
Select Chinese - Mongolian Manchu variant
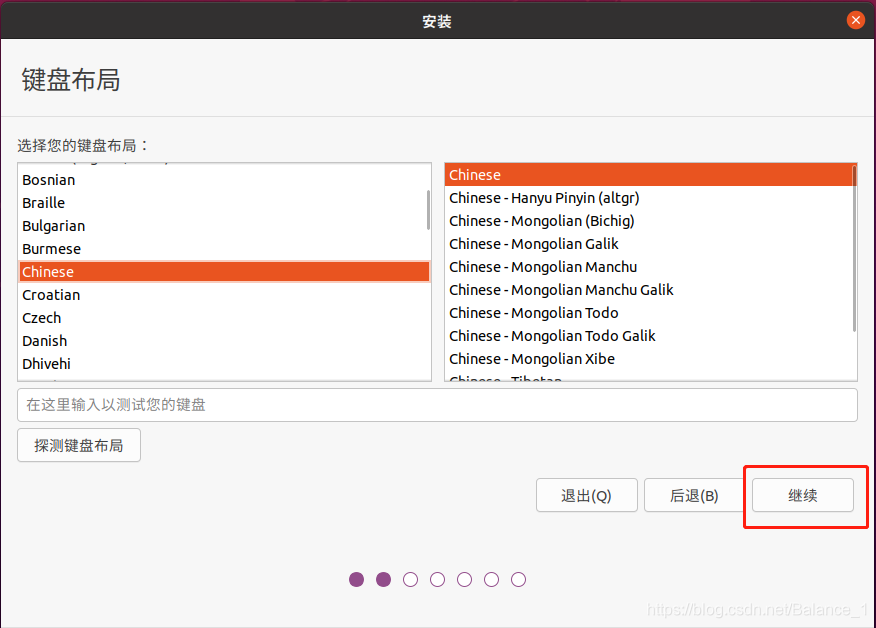click(650, 267)
